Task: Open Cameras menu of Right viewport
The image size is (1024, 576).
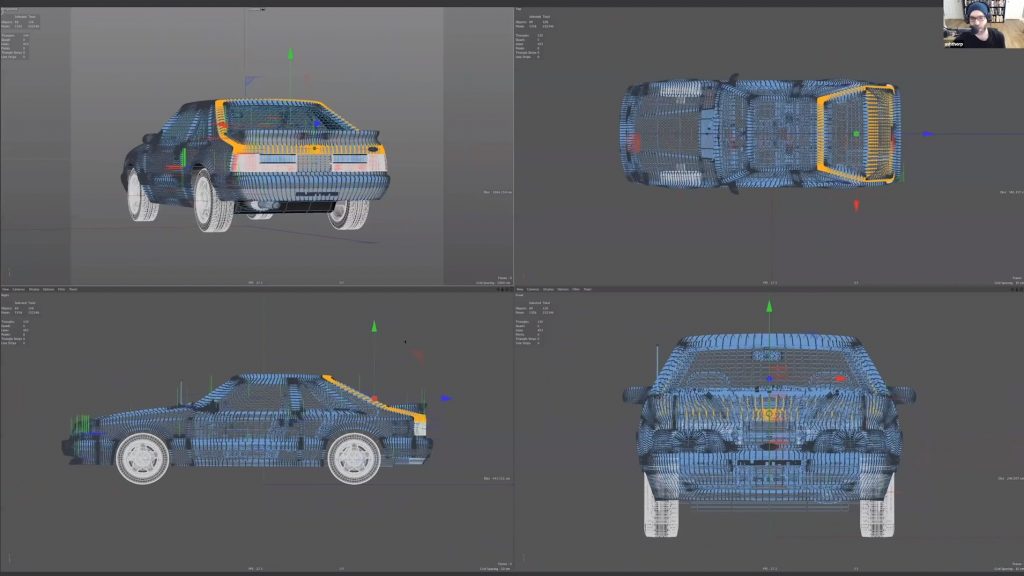Action: pyautogui.click(x=18, y=289)
